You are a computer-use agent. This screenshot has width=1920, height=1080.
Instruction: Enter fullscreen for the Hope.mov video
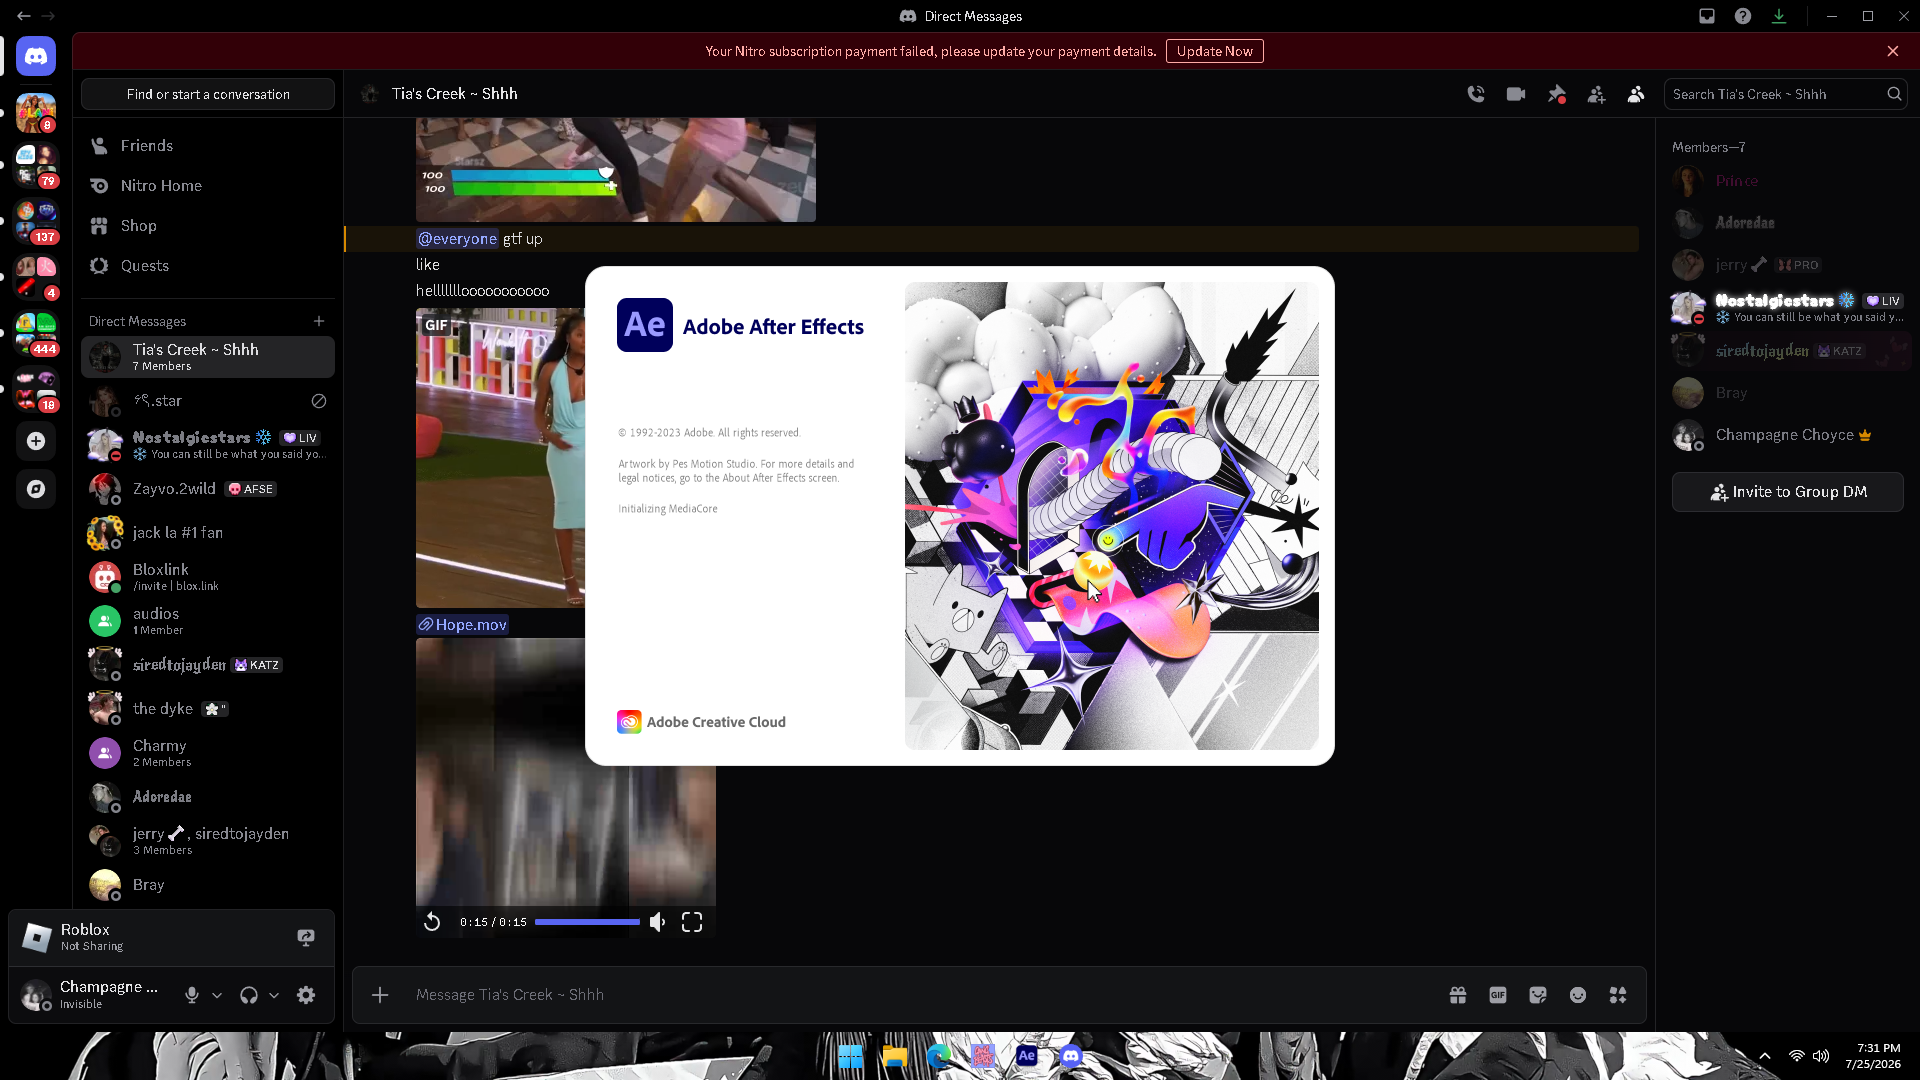pos(692,922)
